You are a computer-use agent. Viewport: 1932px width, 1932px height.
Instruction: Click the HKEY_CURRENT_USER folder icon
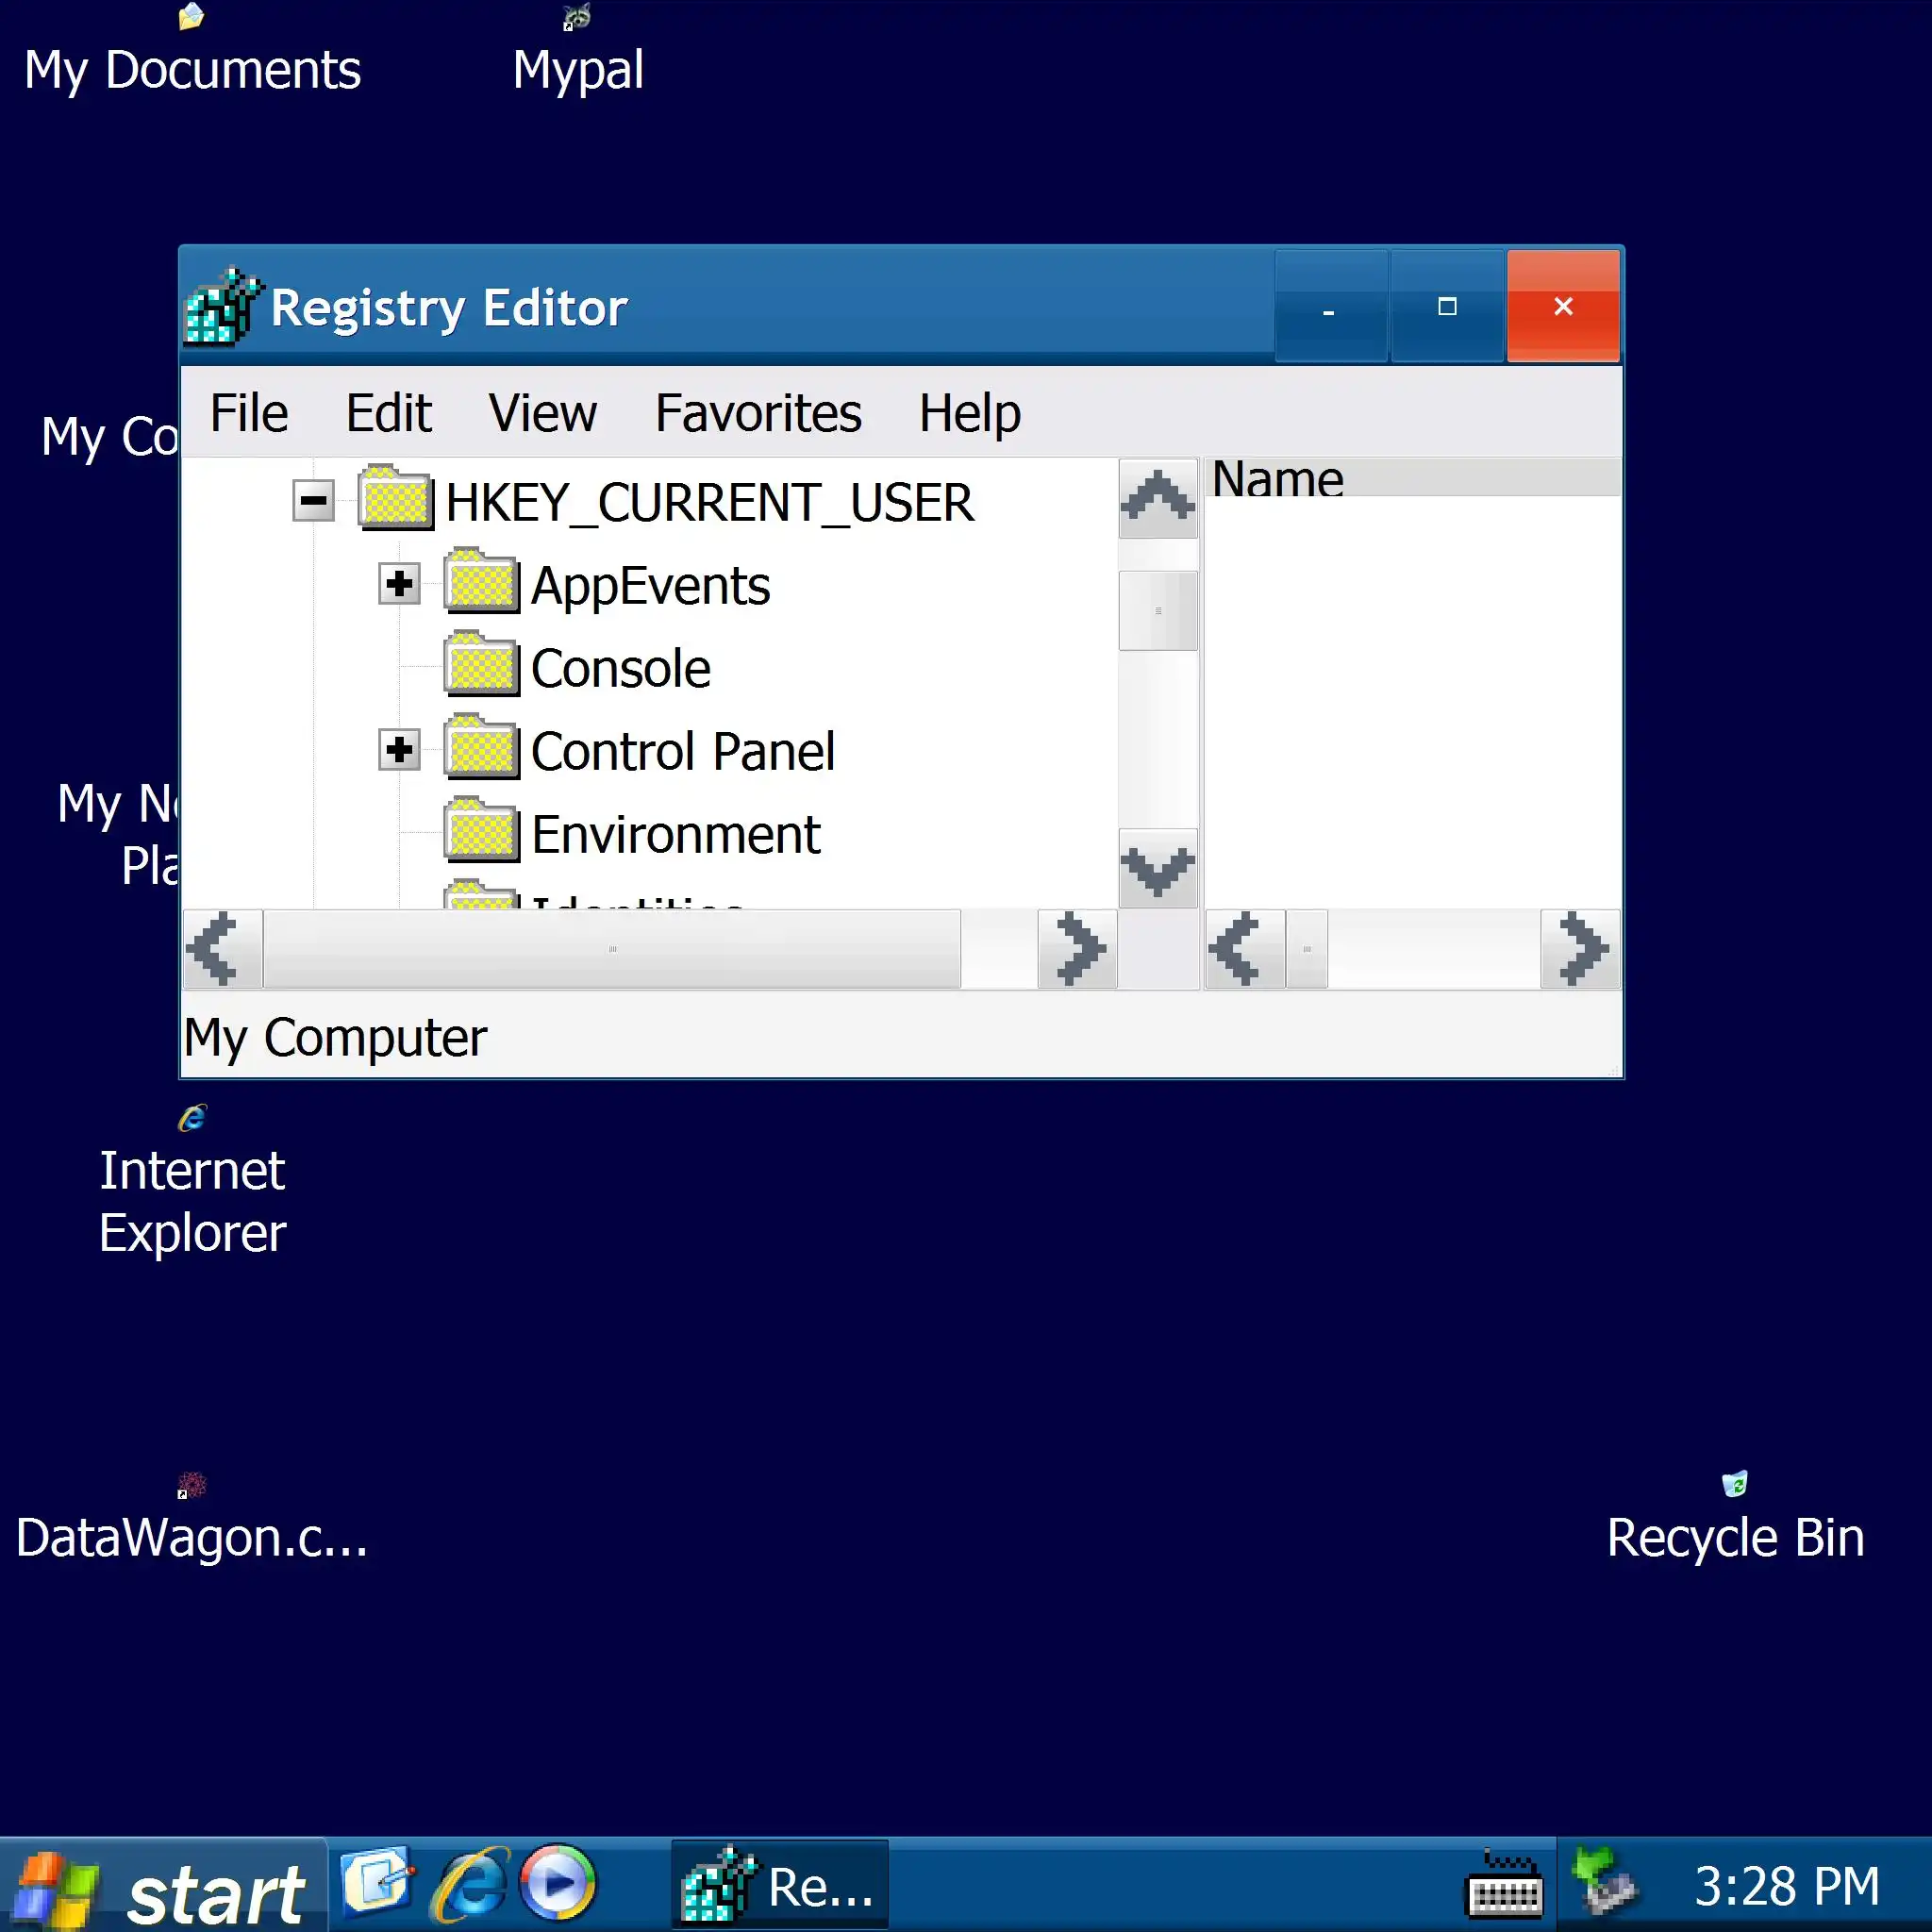395,499
